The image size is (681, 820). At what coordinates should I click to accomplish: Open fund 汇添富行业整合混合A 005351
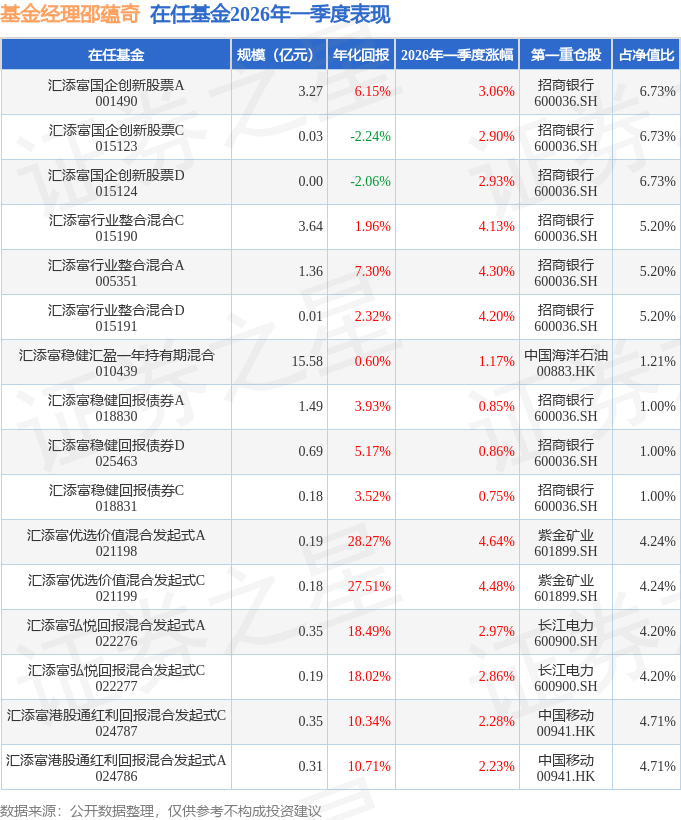pyautogui.click(x=116, y=272)
